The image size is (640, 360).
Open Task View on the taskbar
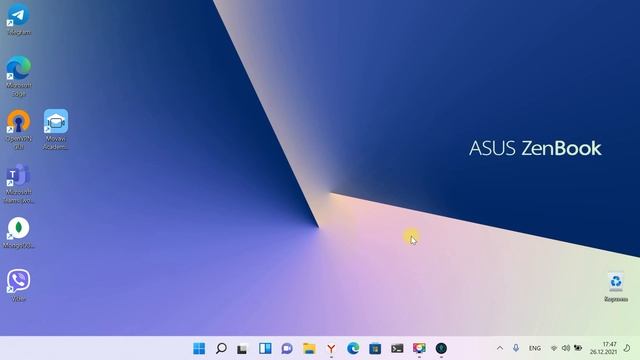click(243, 348)
